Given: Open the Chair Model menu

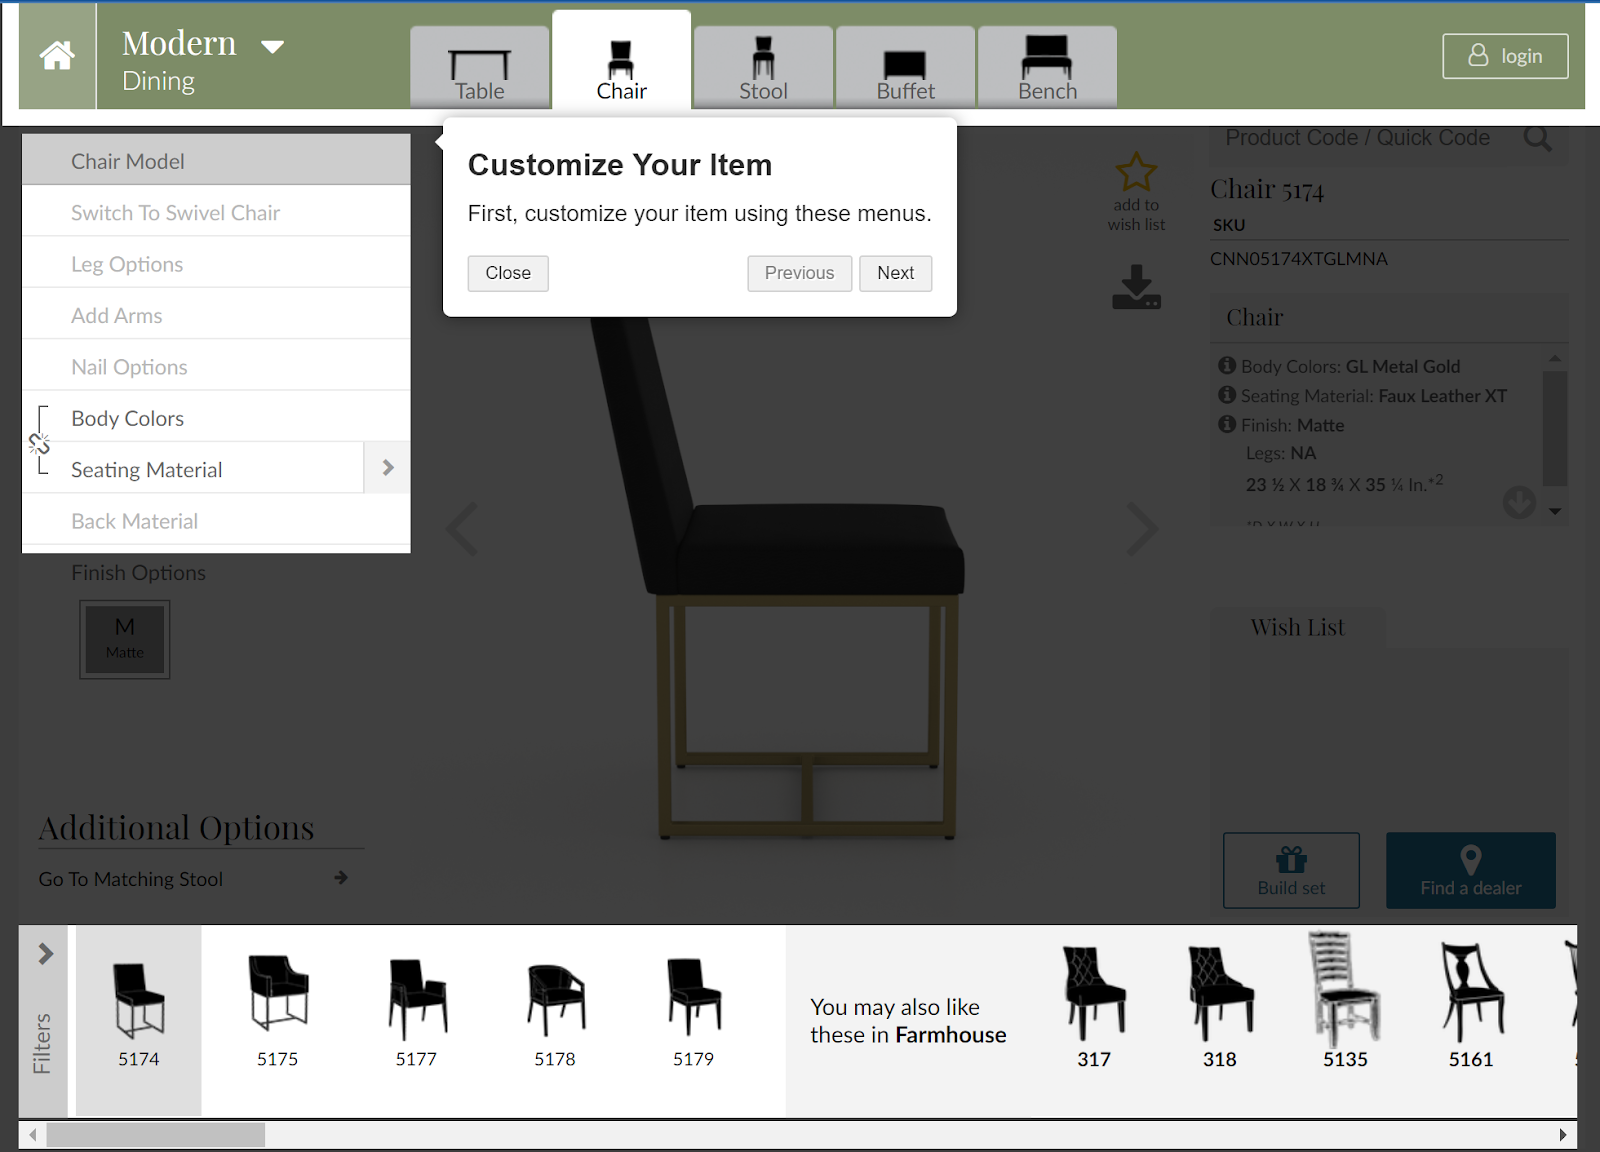Looking at the screenshot, I should pos(216,161).
